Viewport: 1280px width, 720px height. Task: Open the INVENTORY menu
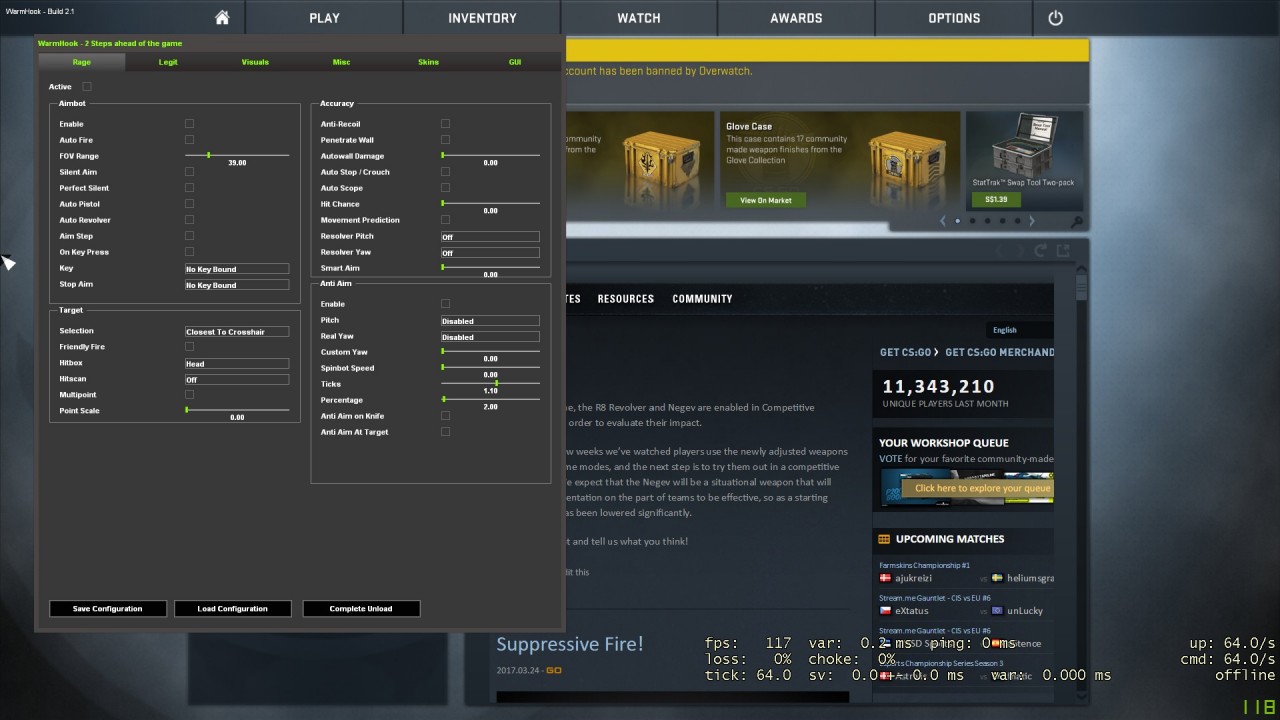pyautogui.click(x=482, y=18)
